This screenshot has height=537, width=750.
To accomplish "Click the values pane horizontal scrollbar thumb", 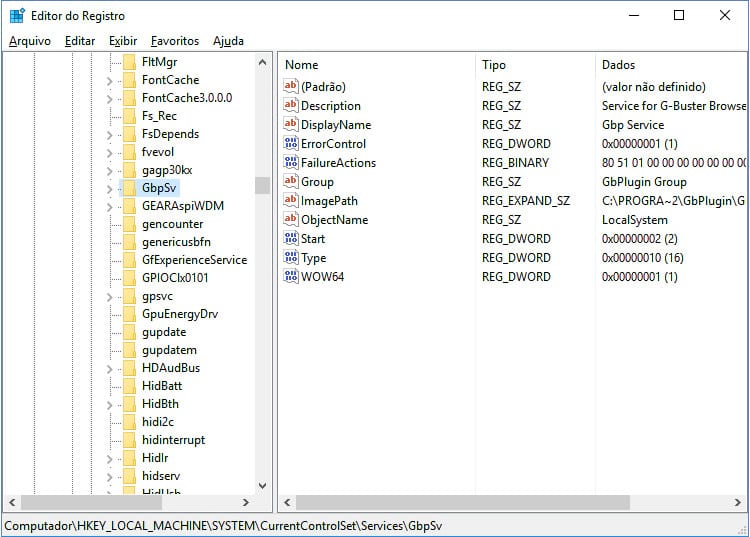I will click(x=463, y=502).
